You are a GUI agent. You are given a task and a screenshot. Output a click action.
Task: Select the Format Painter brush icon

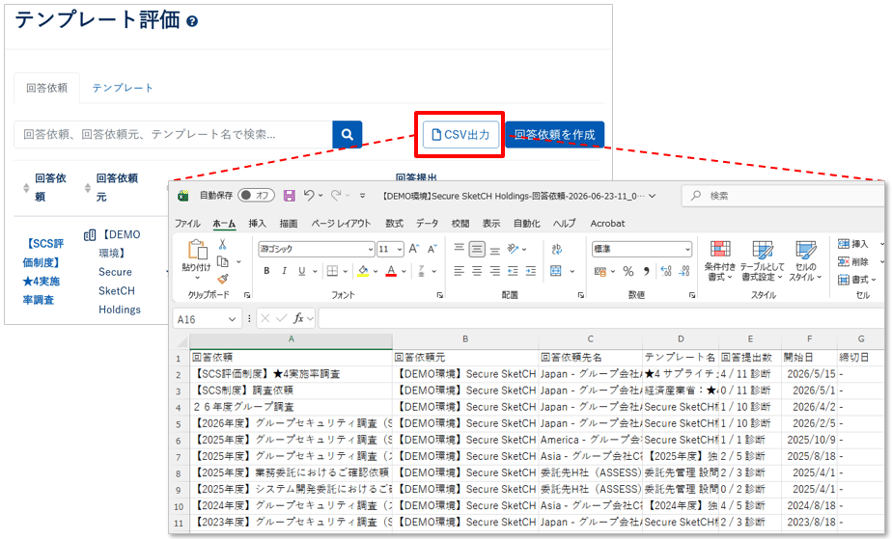pos(222,279)
